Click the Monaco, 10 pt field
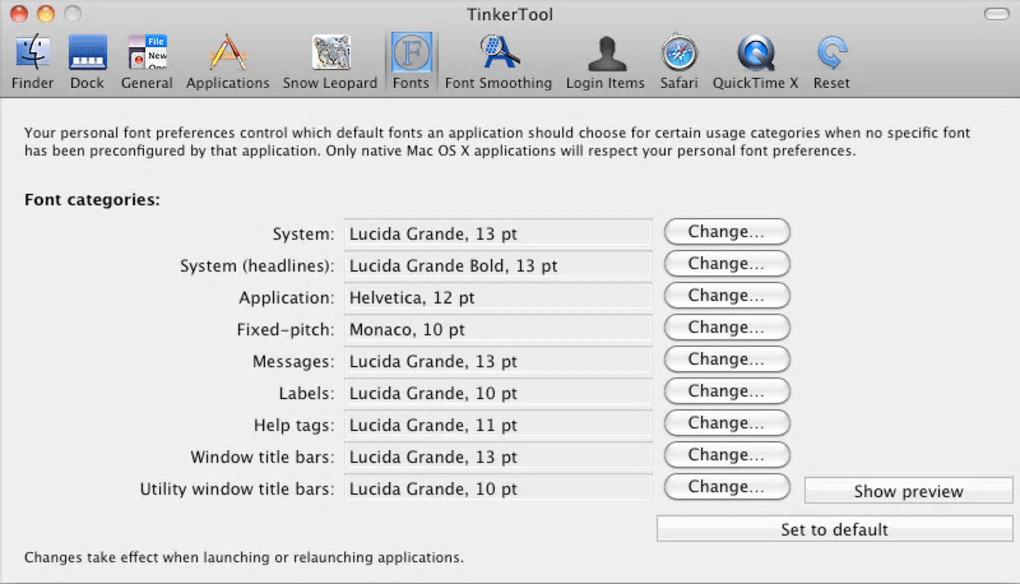Viewport: 1020px width, 584px height. (x=498, y=329)
